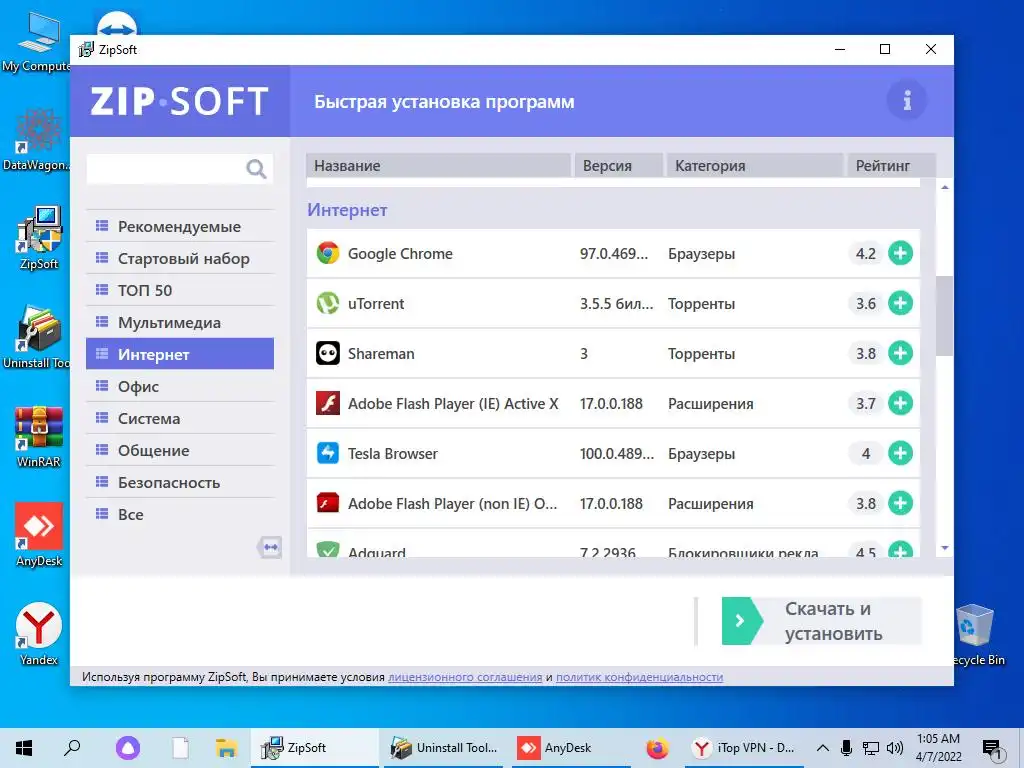Screen dimensions: 1024x768
Task: Click Торренты category in uTorrent row
Action: click(701, 304)
